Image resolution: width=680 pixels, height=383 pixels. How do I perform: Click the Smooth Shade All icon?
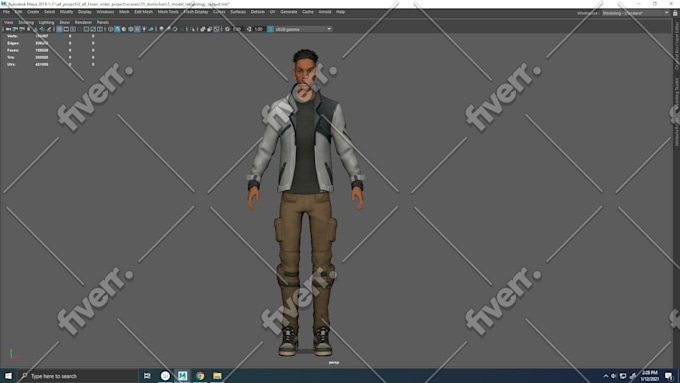coord(117,29)
